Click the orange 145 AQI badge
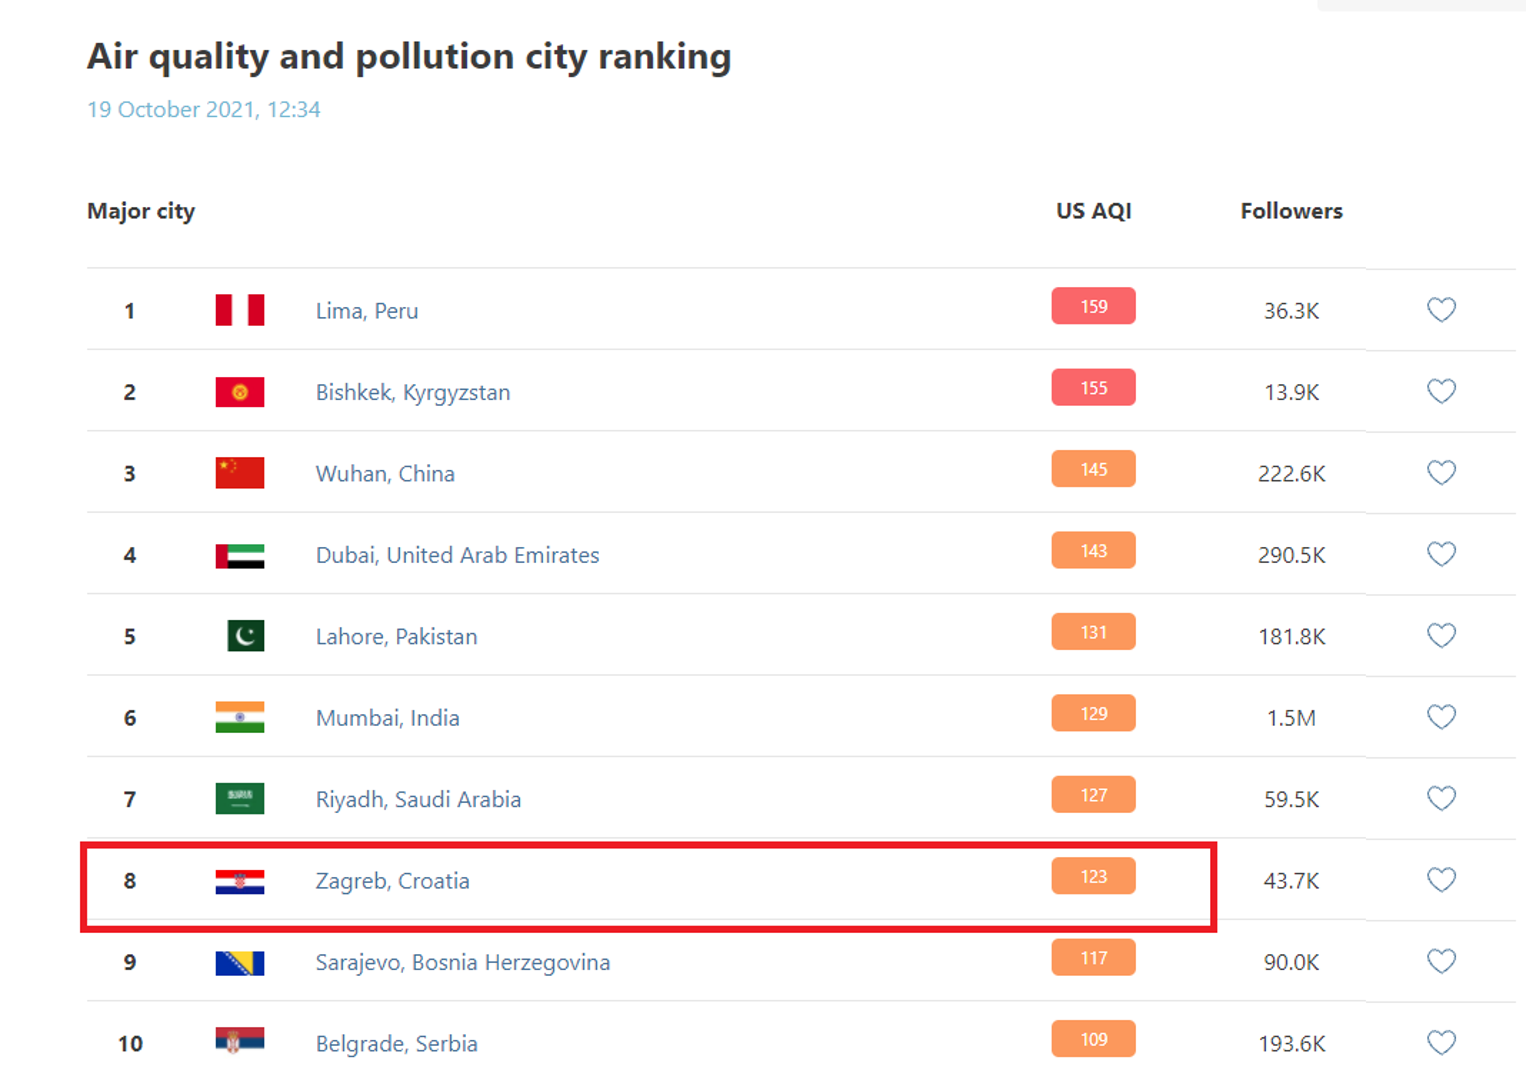Viewport: 1526px width, 1080px height. pyautogui.click(x=1093, y=469)
